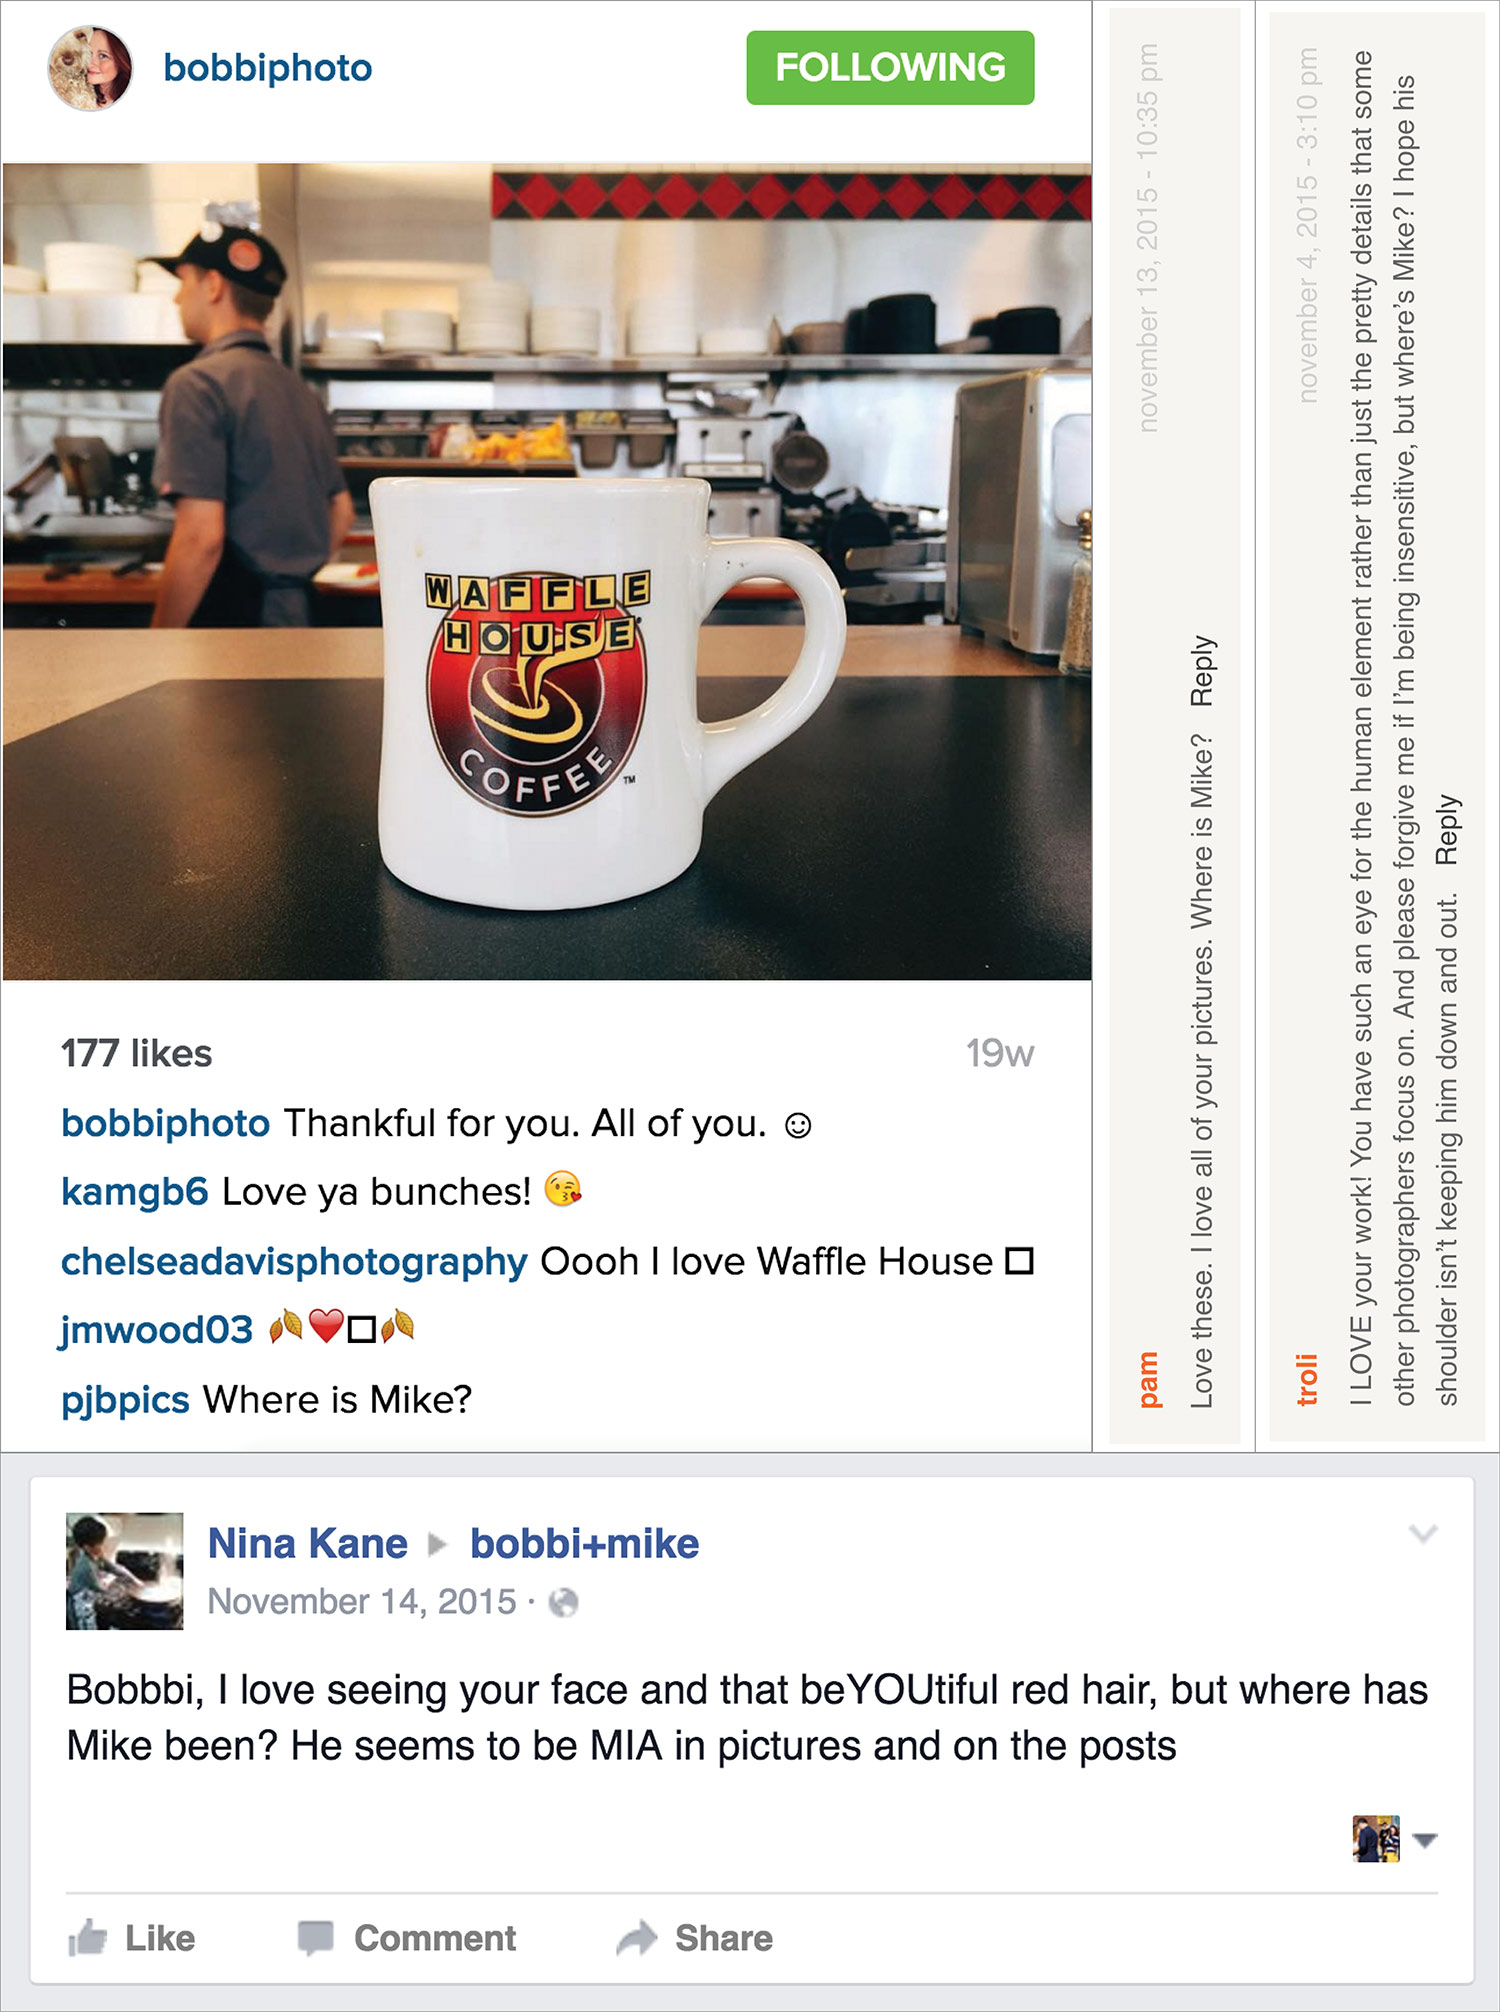Open kamgb6 commenter profile link
The width and height of the screenshot is (1500, 2012).
pyautogui.click(x=134, y=1191)
